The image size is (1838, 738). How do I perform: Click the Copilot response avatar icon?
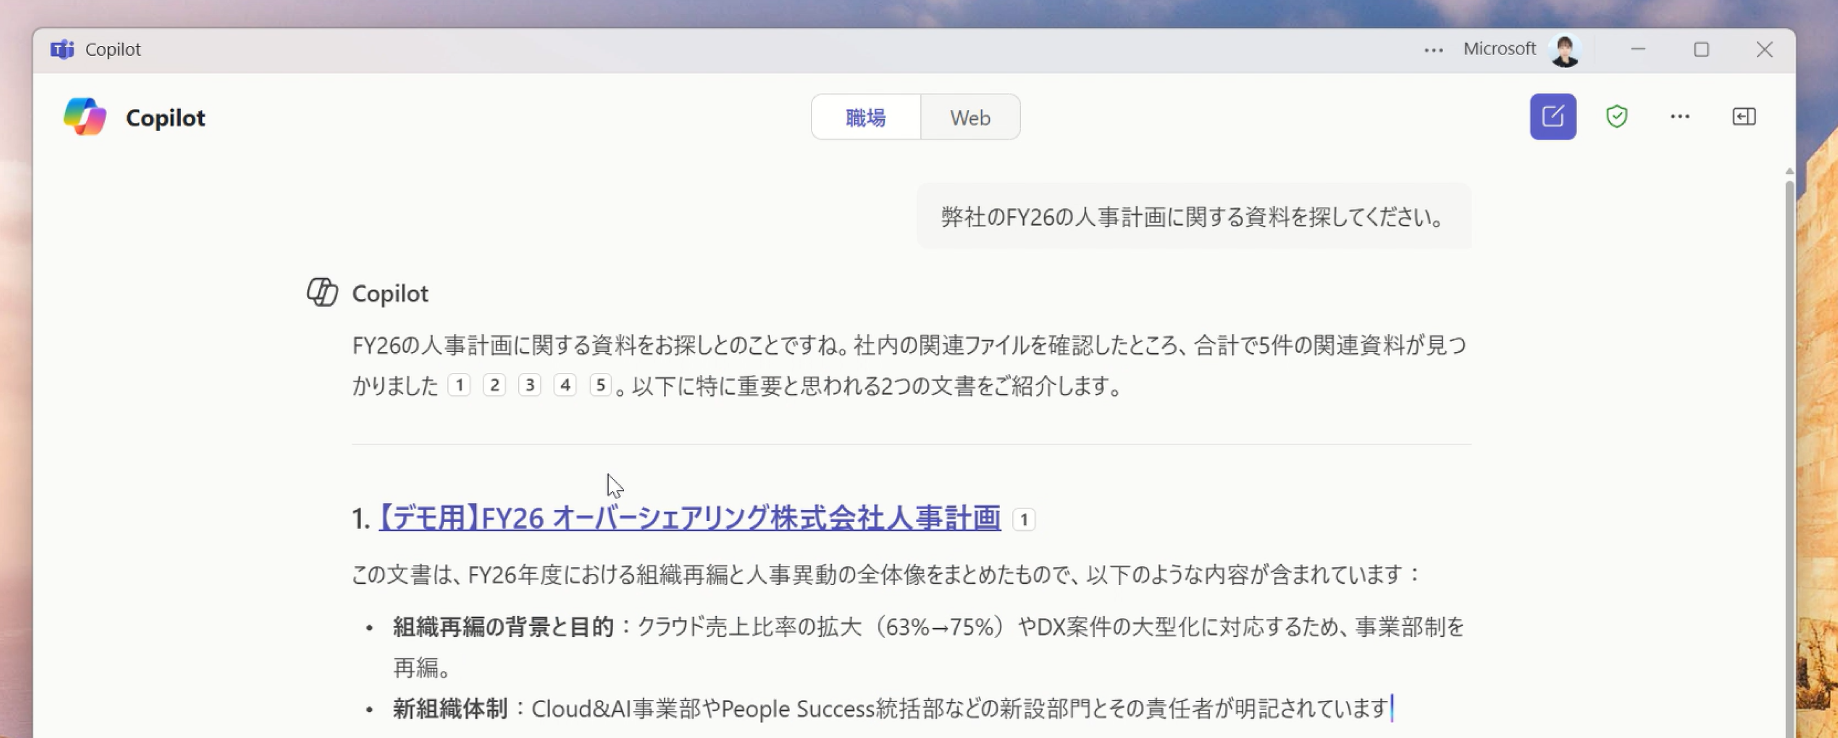coord(322,292)
